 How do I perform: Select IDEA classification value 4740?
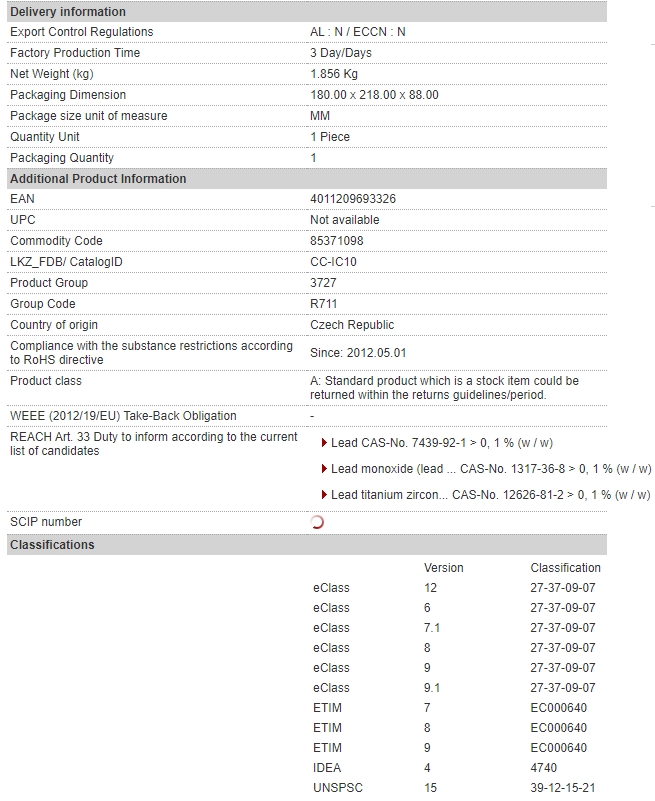click(x=544, y=768)
